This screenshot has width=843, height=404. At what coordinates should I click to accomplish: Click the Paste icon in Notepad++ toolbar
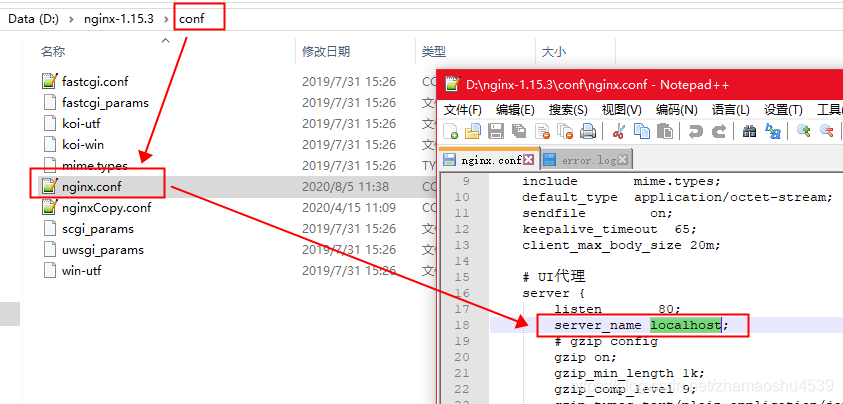coord(665,131)
